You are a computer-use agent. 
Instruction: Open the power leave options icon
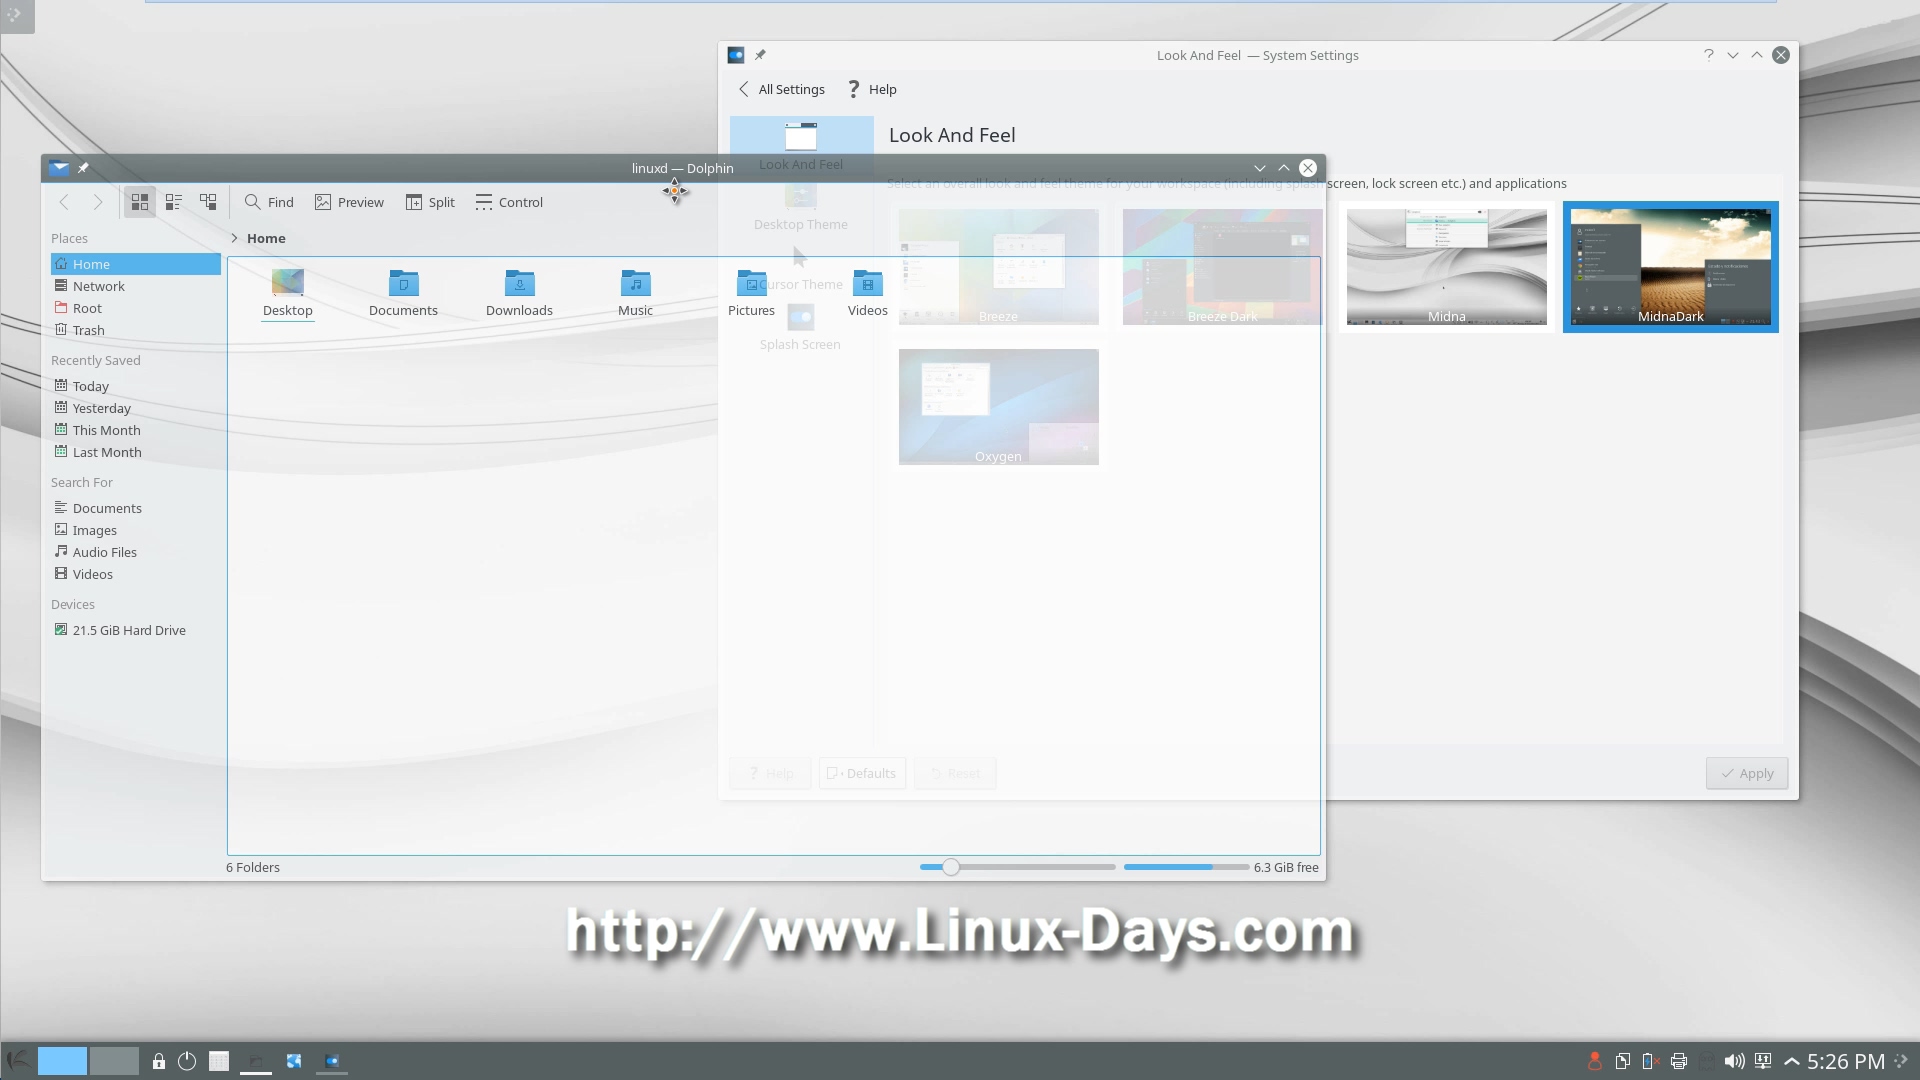[187, 1061]
